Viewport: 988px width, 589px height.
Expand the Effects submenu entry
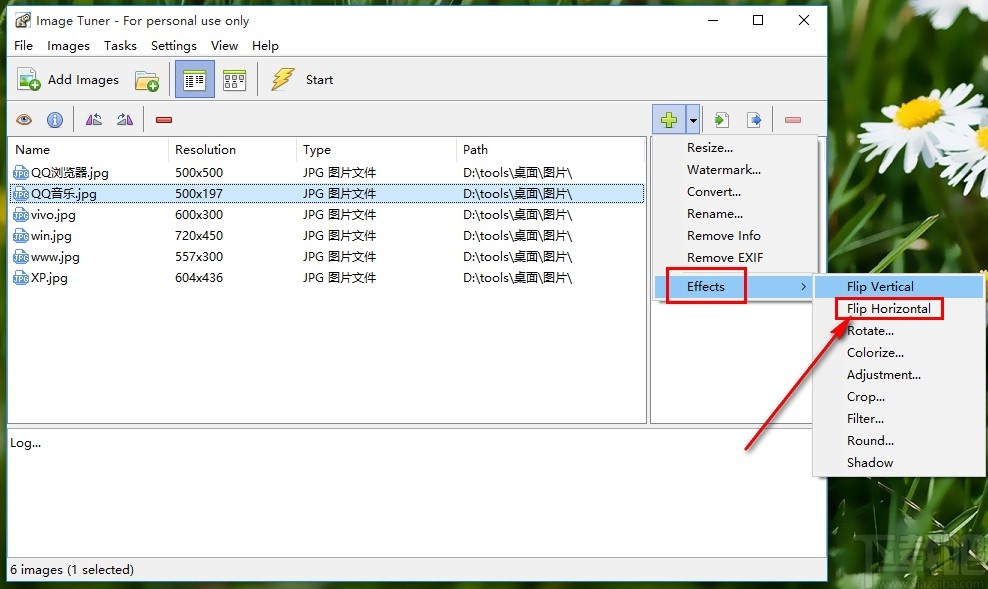click(706, 287)
